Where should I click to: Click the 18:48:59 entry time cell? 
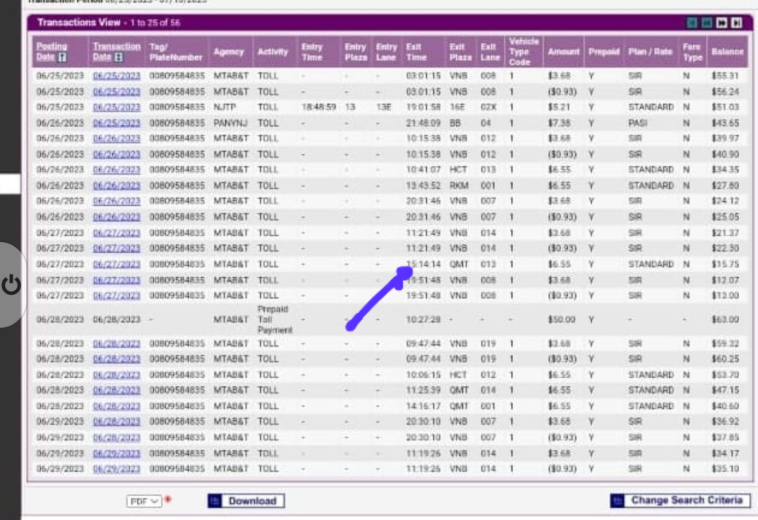319,107
